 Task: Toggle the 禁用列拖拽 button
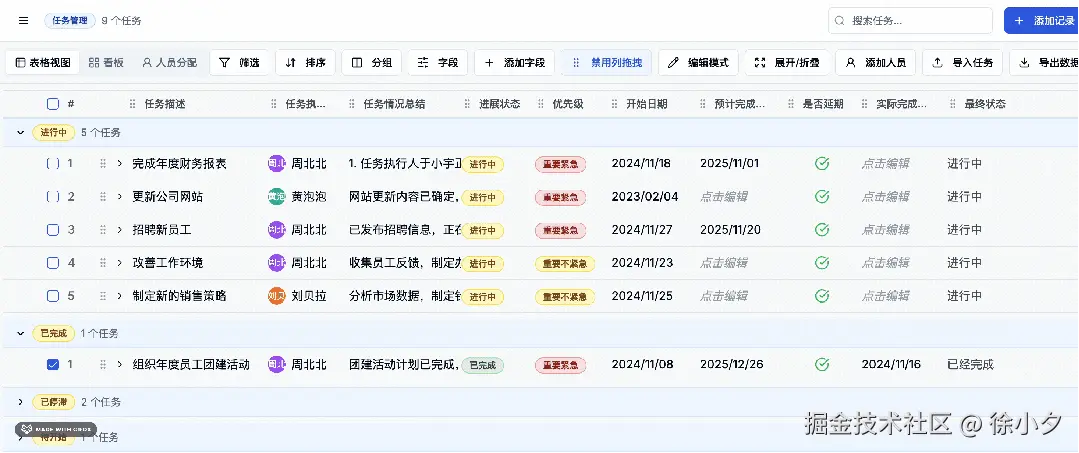click(606, 63)
